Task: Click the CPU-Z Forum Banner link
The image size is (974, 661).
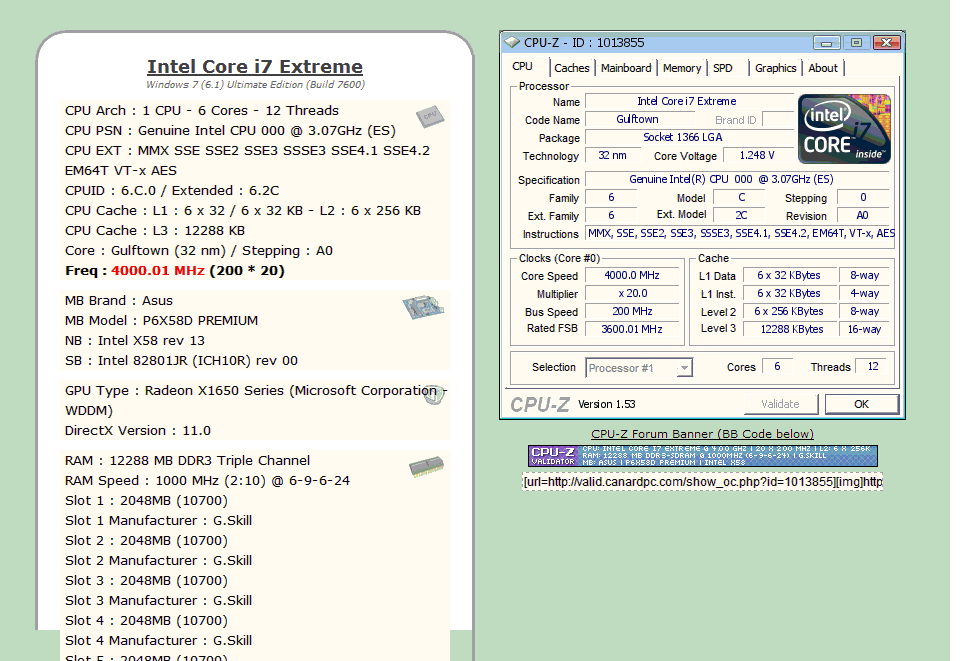Action: [x=702, y=434]
